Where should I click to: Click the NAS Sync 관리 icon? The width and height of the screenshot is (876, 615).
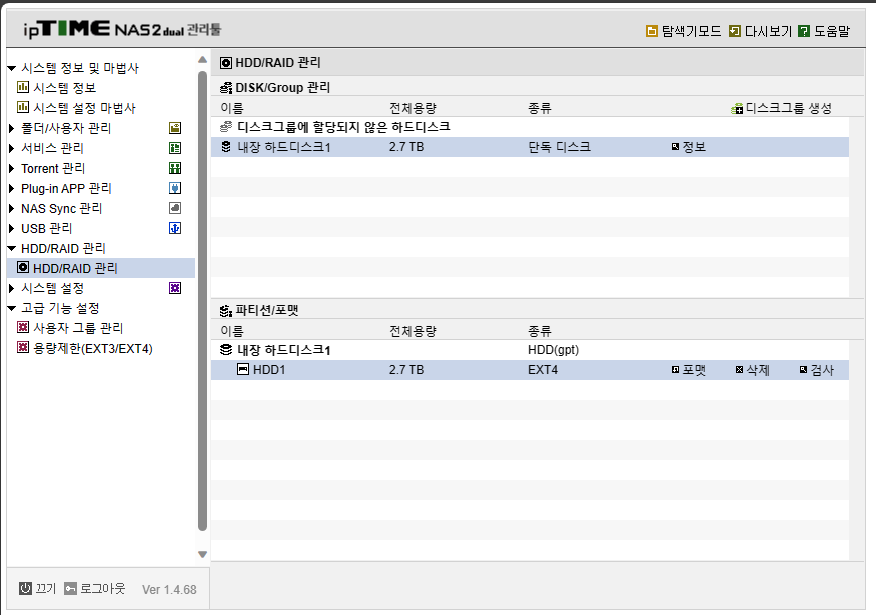pyautogui.click(x=175, y=208)
